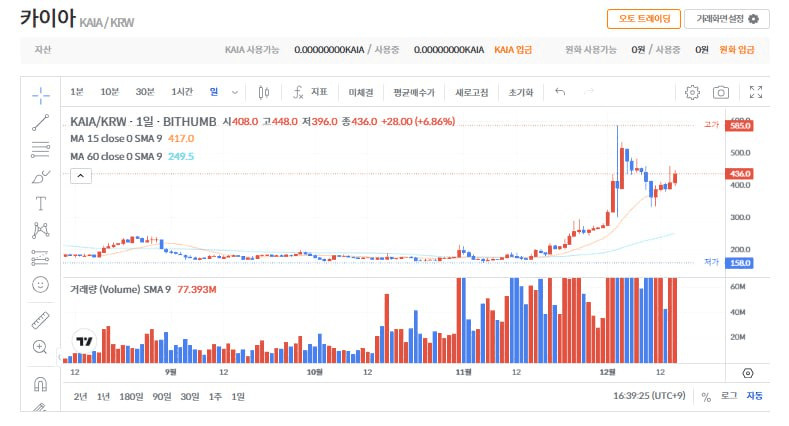The image size is (789, 426).
Task: Open 오토 트레이딩 auto trading
Action: pos(644,19)
